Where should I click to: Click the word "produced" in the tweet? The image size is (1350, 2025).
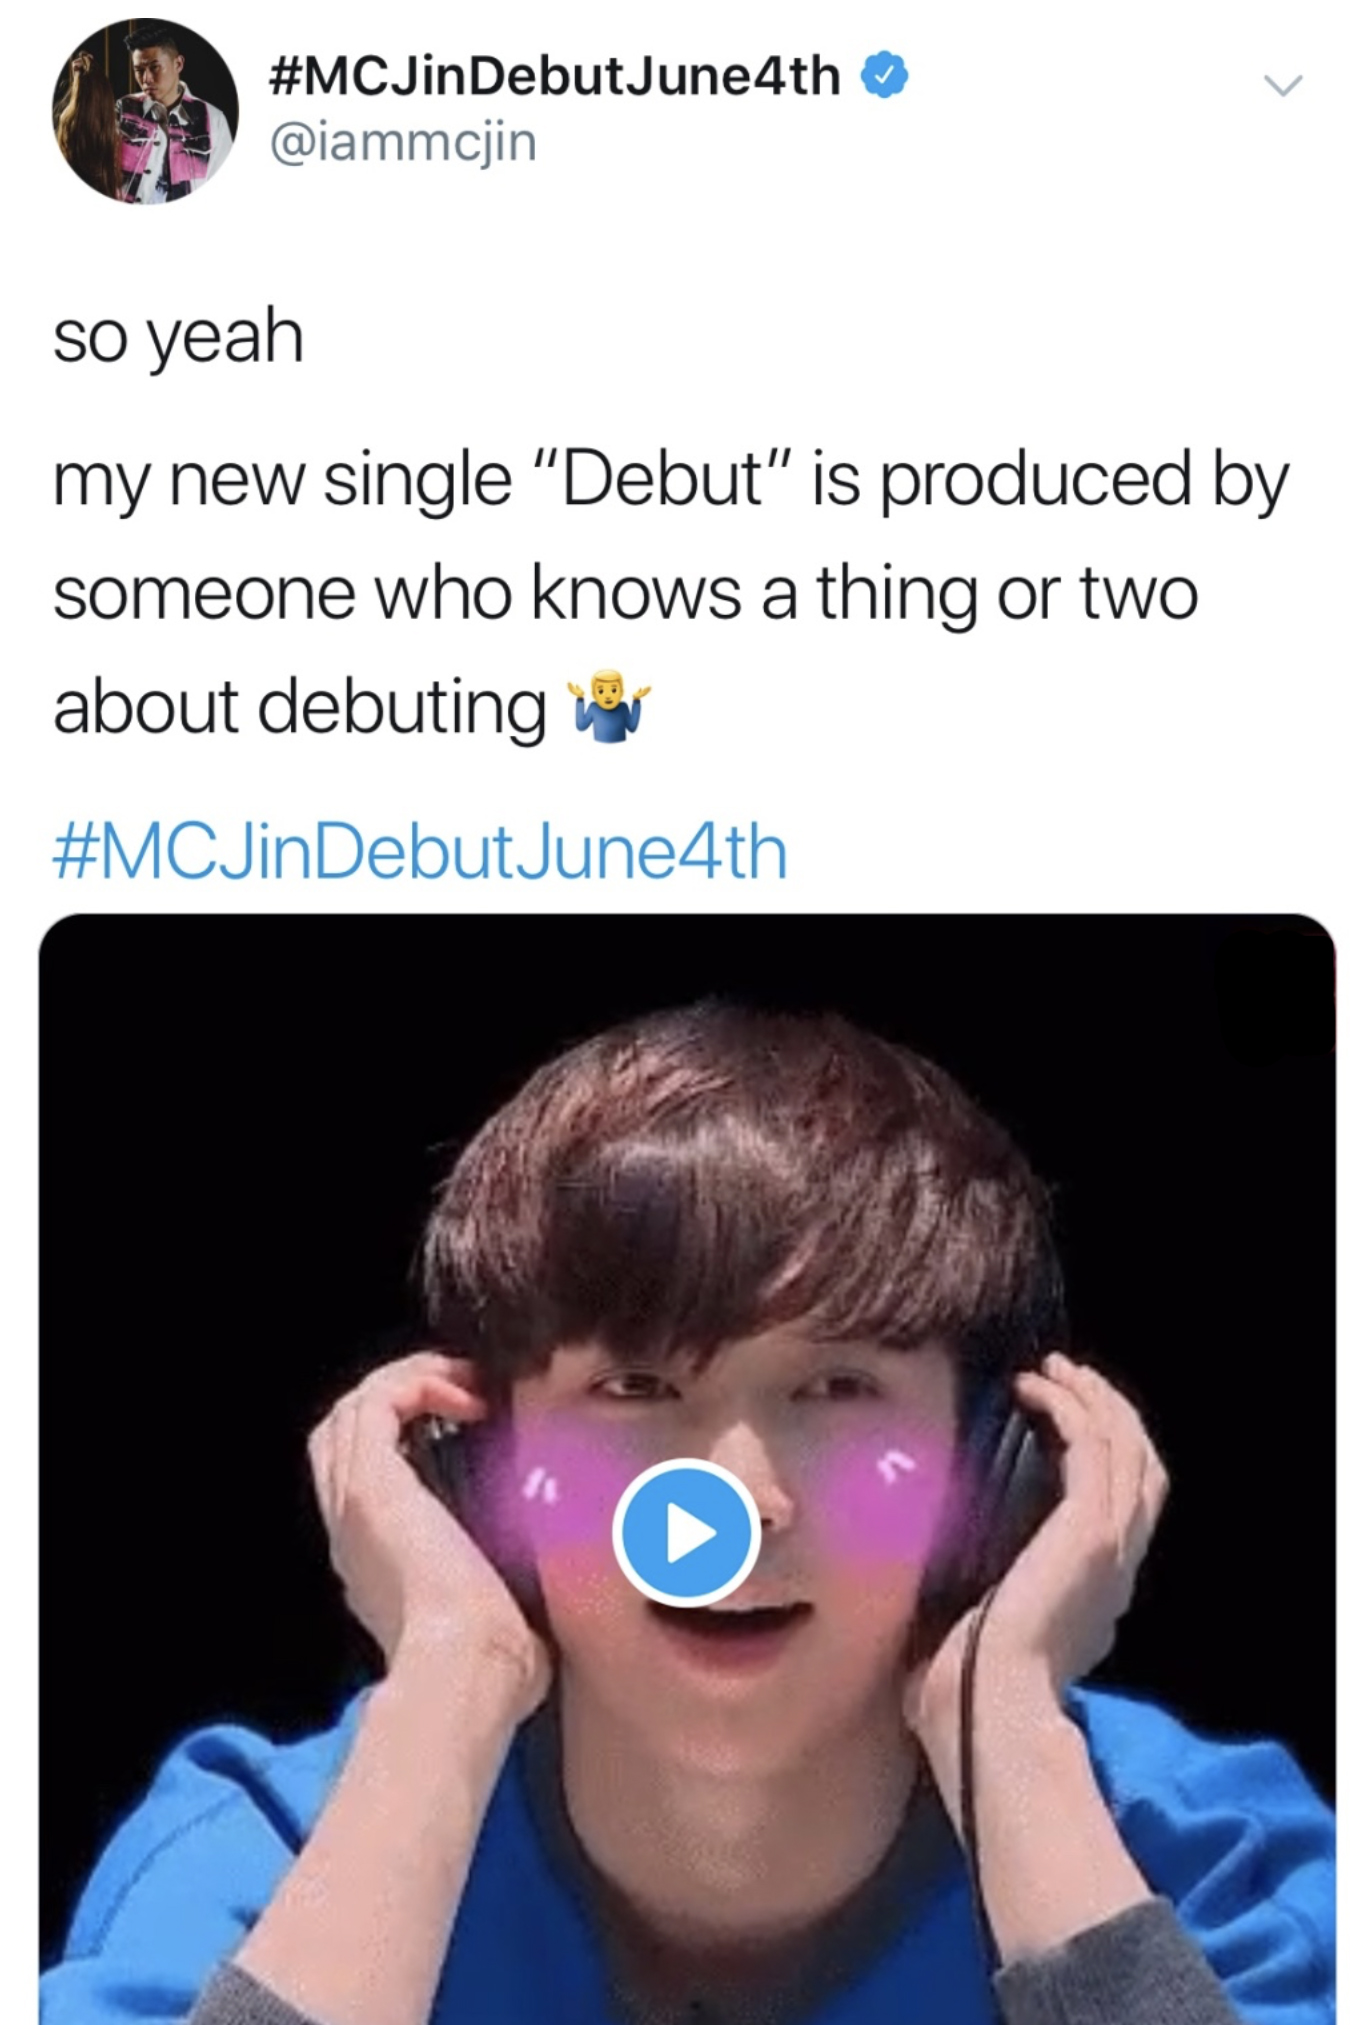(1035, 480)
